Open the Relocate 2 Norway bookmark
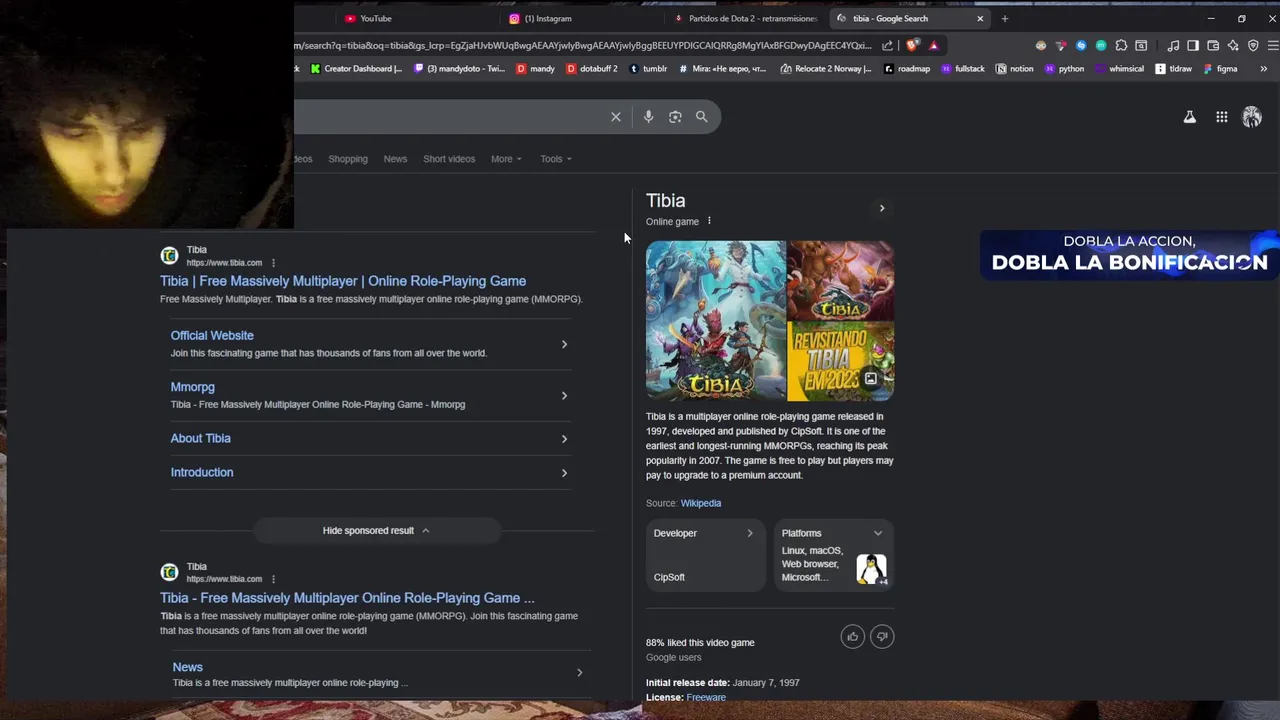 pyautogui.click(x=826, y=69)
